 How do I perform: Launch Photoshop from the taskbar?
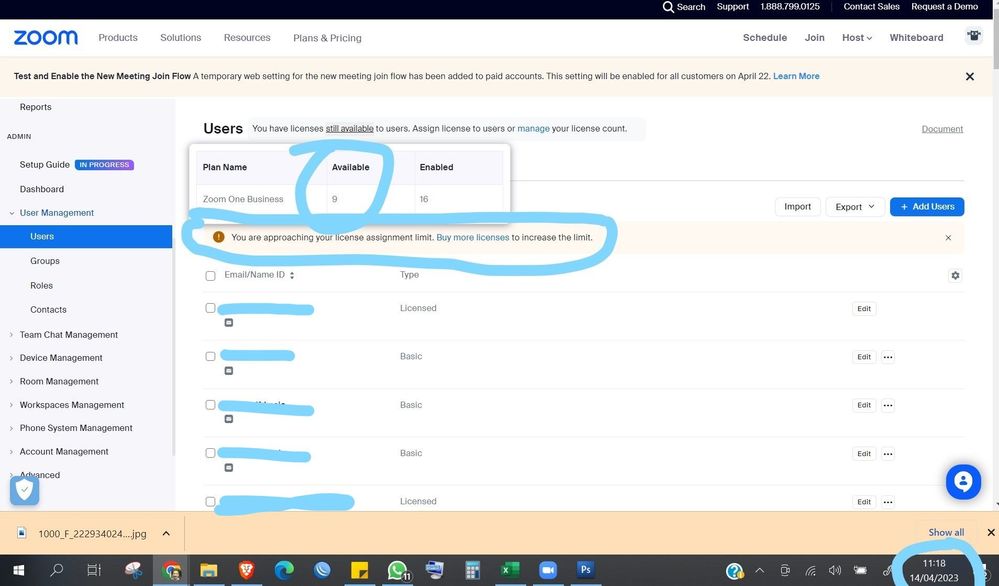click(x=585, y=569)
